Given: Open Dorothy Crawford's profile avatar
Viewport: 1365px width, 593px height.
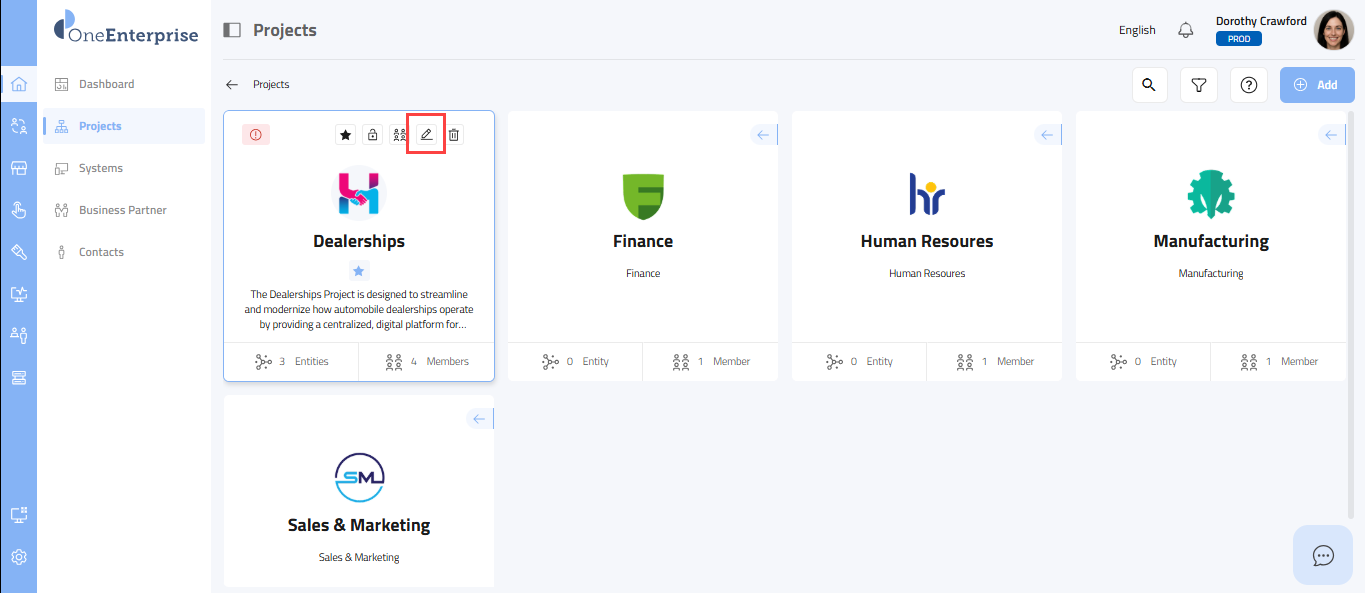Looking at the screenshot, I should pyautogui.click(x=1333, y=30).
